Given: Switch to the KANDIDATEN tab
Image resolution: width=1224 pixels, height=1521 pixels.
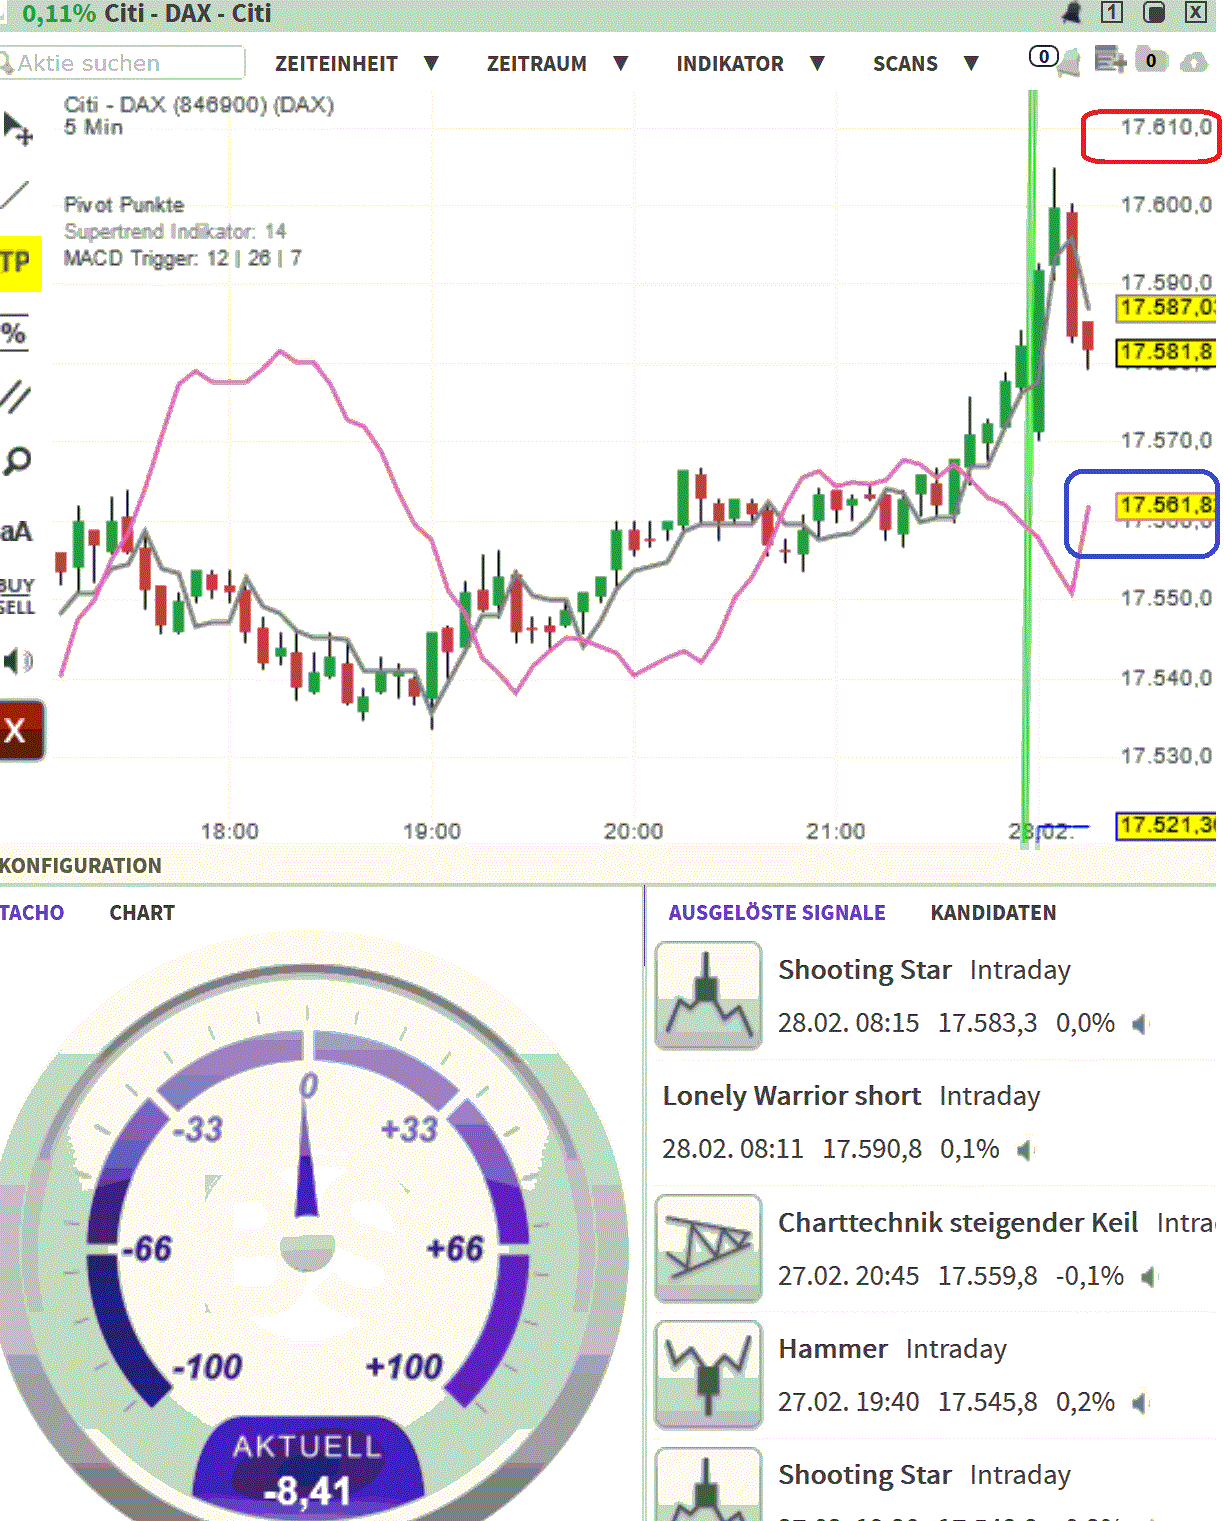Looking at the screenshot, I should coord(994,912).
